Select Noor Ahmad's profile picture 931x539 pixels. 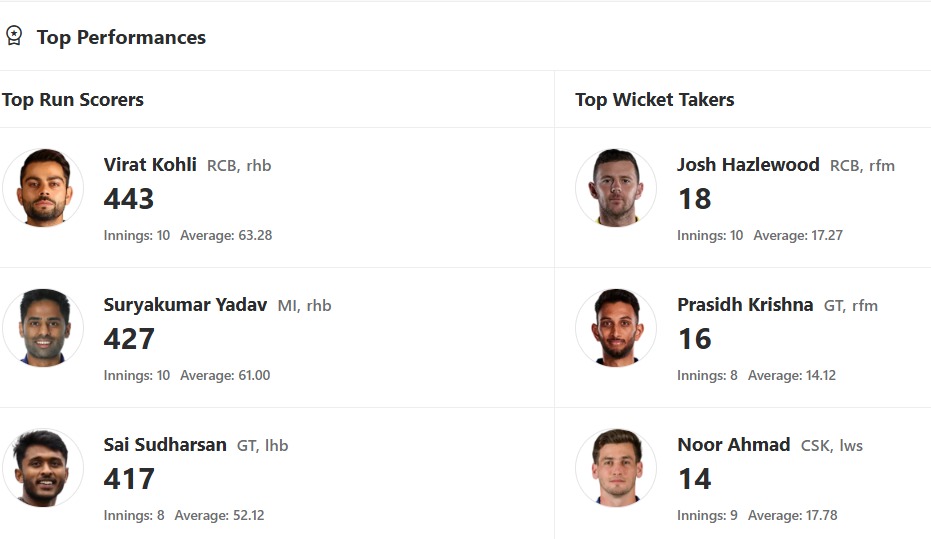point(616,468)
